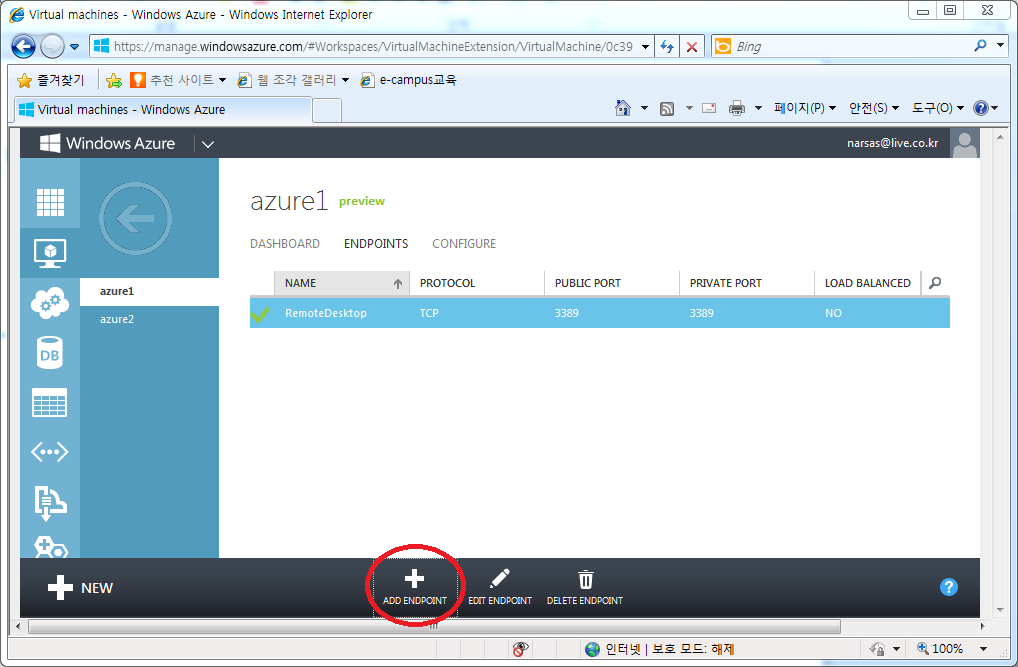
Task: Click the green checkmark on RemoteDesktop row
Action: click(x=260, y=314)
